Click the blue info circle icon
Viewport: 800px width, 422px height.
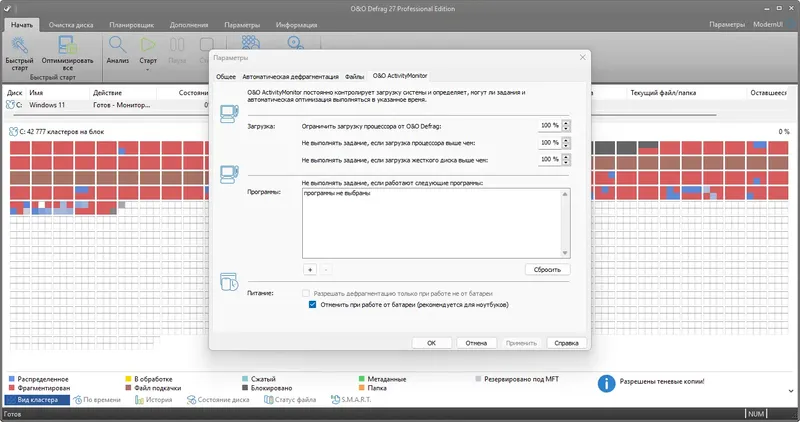[606, 384]
